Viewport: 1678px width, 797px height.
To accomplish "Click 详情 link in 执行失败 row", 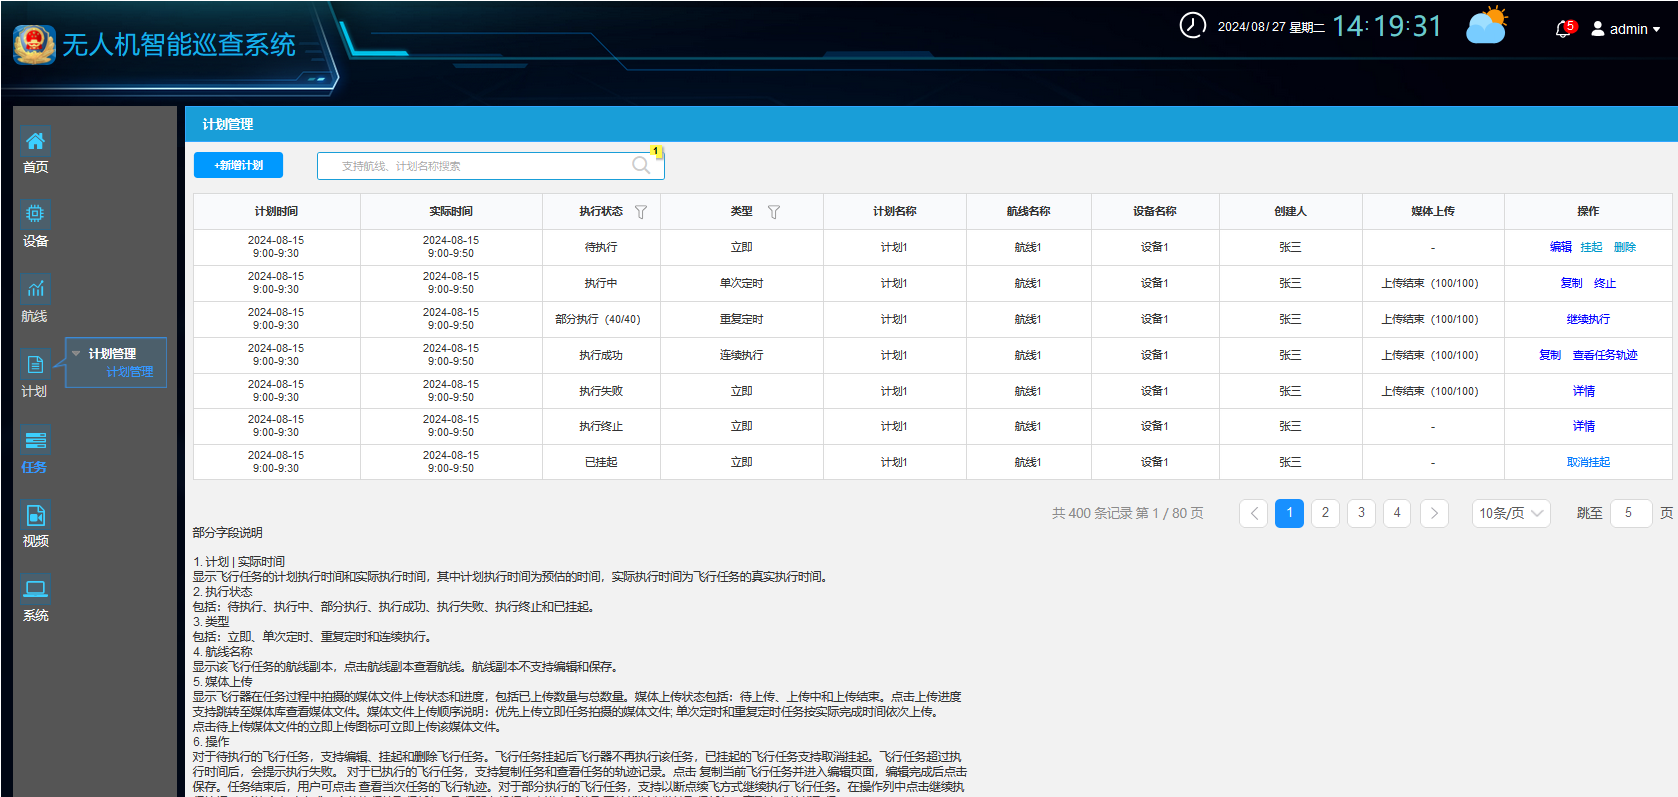I will point(1584,391).
